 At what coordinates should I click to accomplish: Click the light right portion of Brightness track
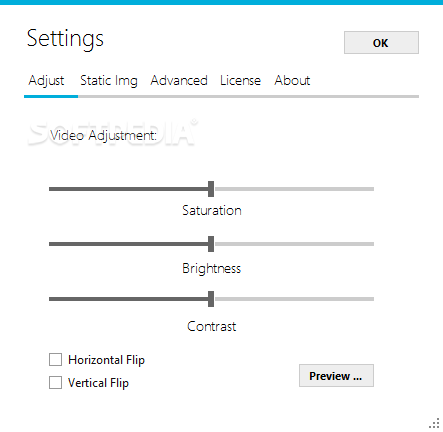(x=294, y=244)
